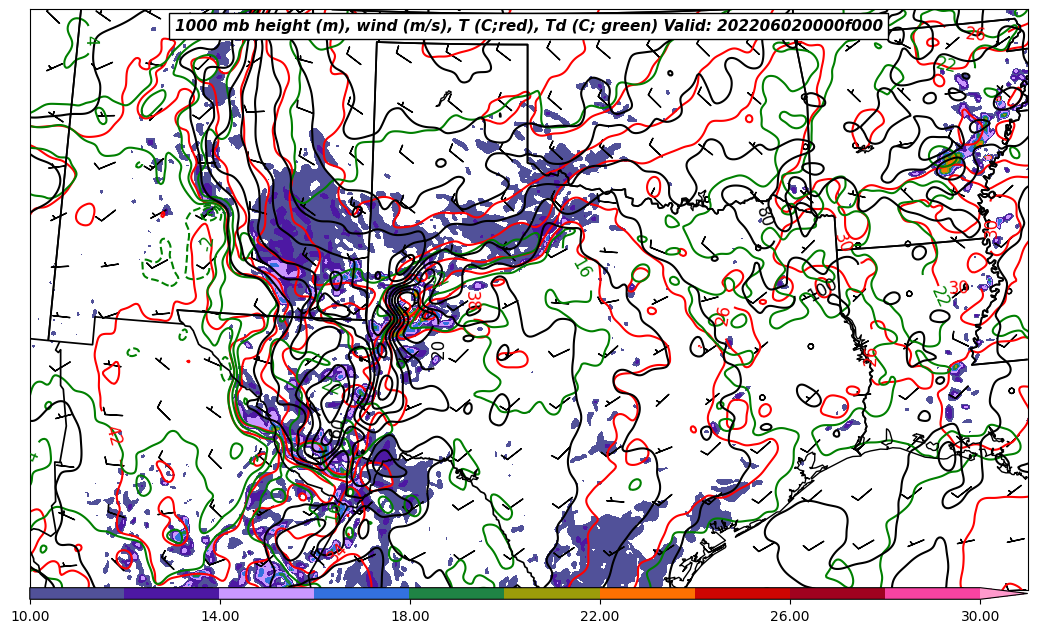
Task: Click the olive 20–22 colorbar segment
Action: point(552,593)
